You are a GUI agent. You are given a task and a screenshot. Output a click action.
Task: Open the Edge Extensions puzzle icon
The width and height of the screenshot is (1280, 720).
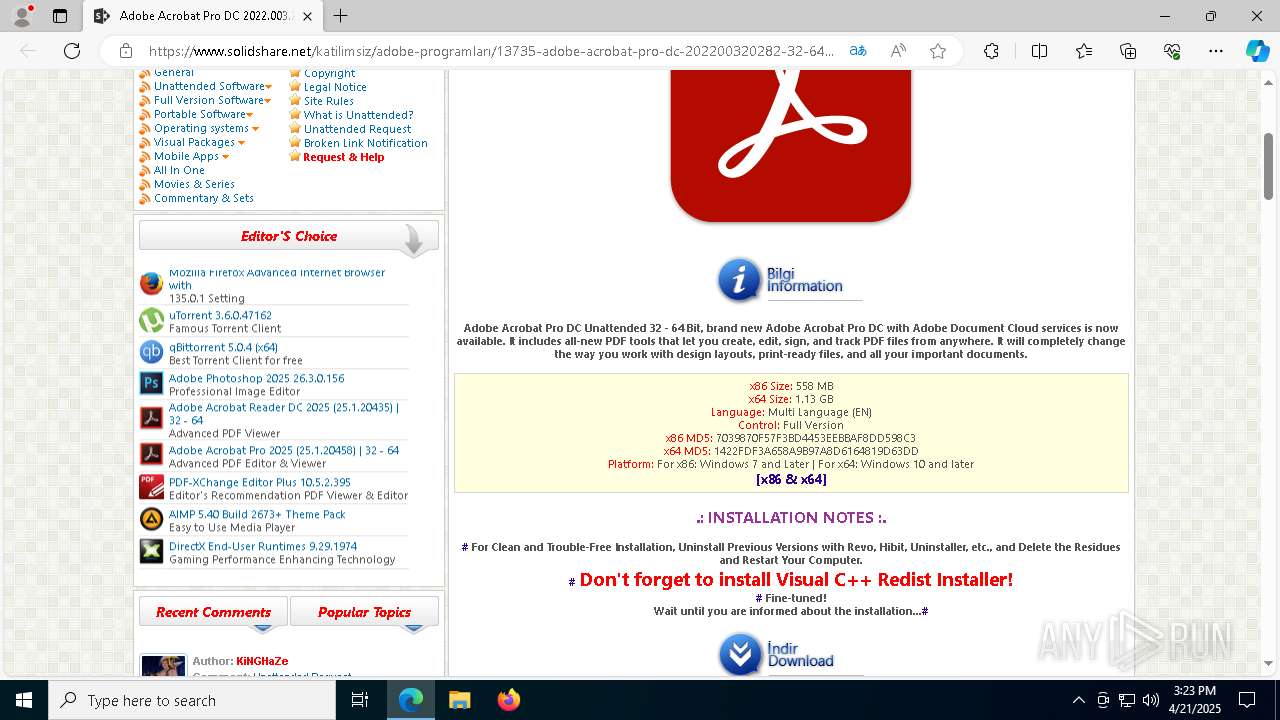tap(991, 51)
